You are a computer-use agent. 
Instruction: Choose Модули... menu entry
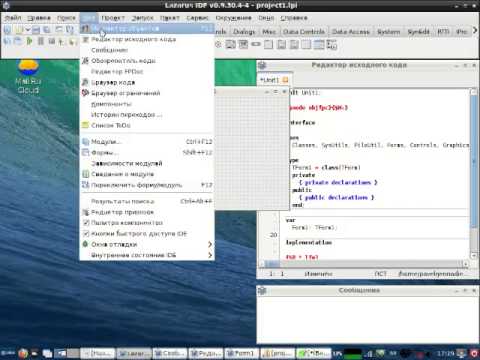[x=147, y=142]
